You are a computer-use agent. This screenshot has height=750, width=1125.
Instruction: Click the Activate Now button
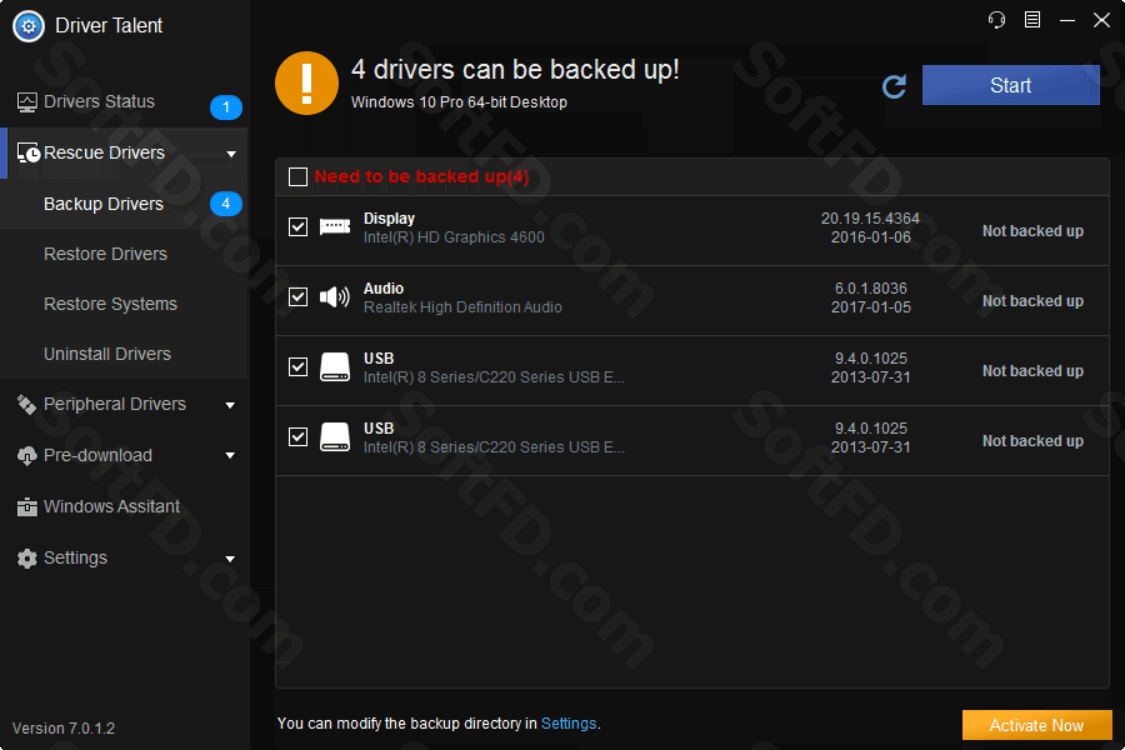pos(1036,726)
